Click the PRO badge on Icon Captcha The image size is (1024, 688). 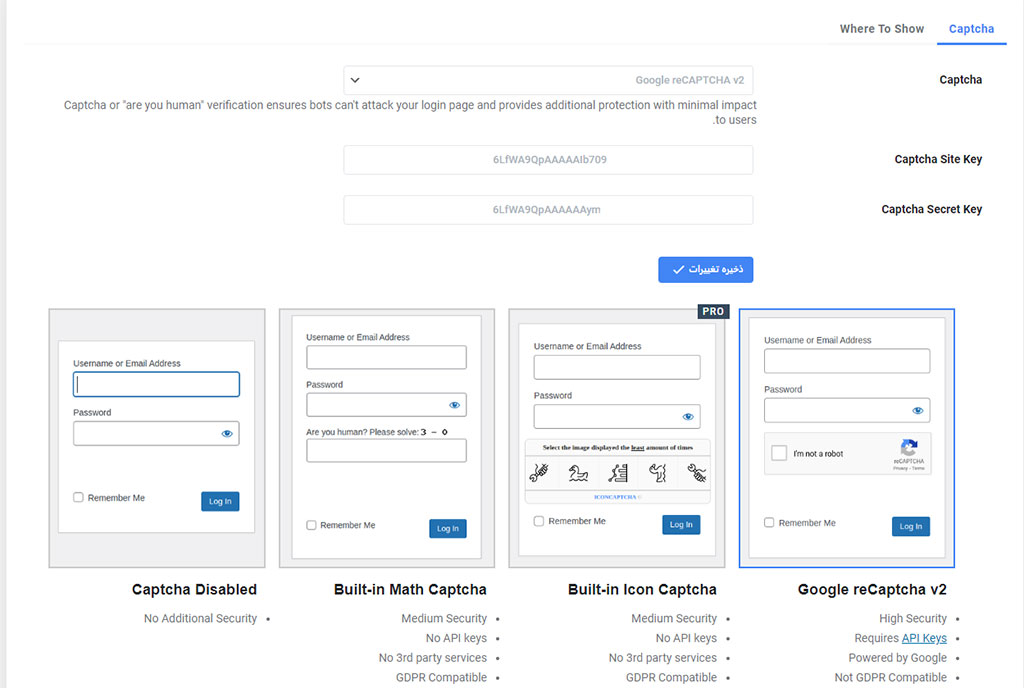[712, 311]
